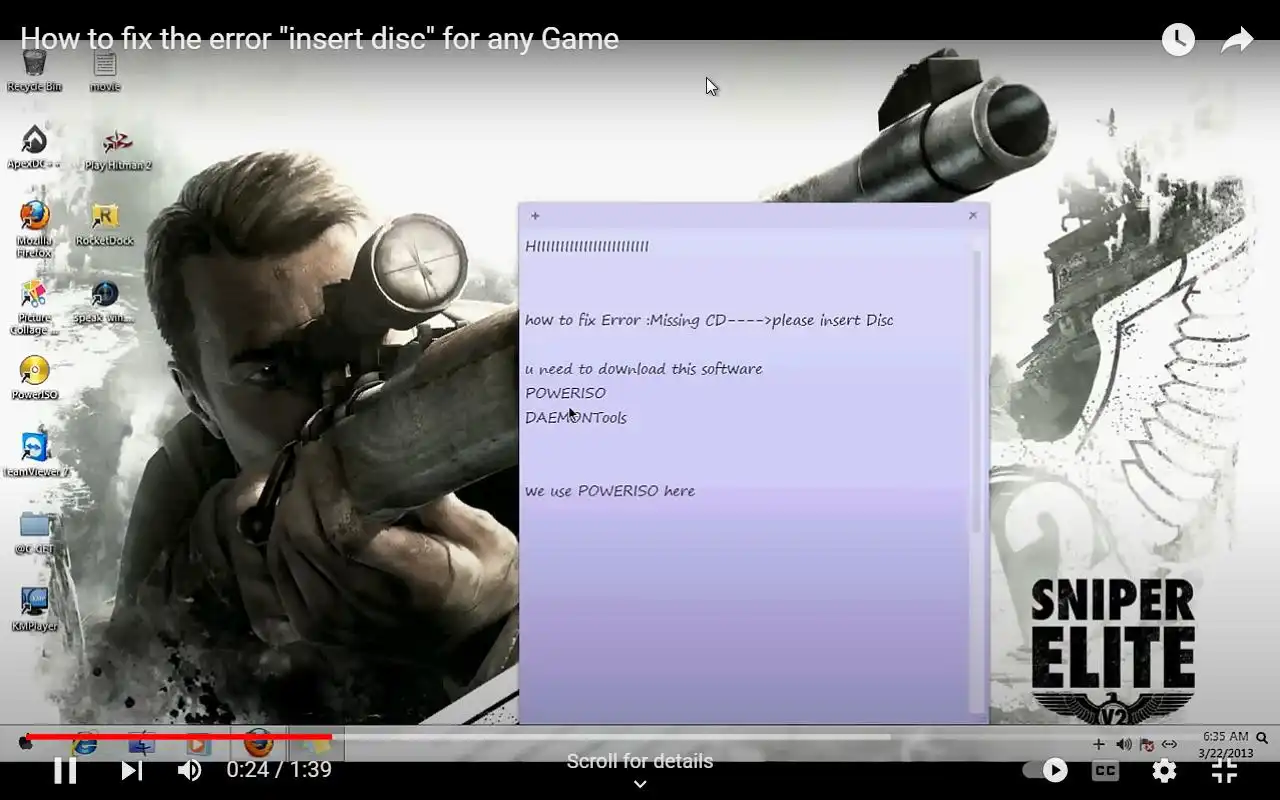
Task: Open the Action Center flag icon
Action: [x=1147, y=744]
